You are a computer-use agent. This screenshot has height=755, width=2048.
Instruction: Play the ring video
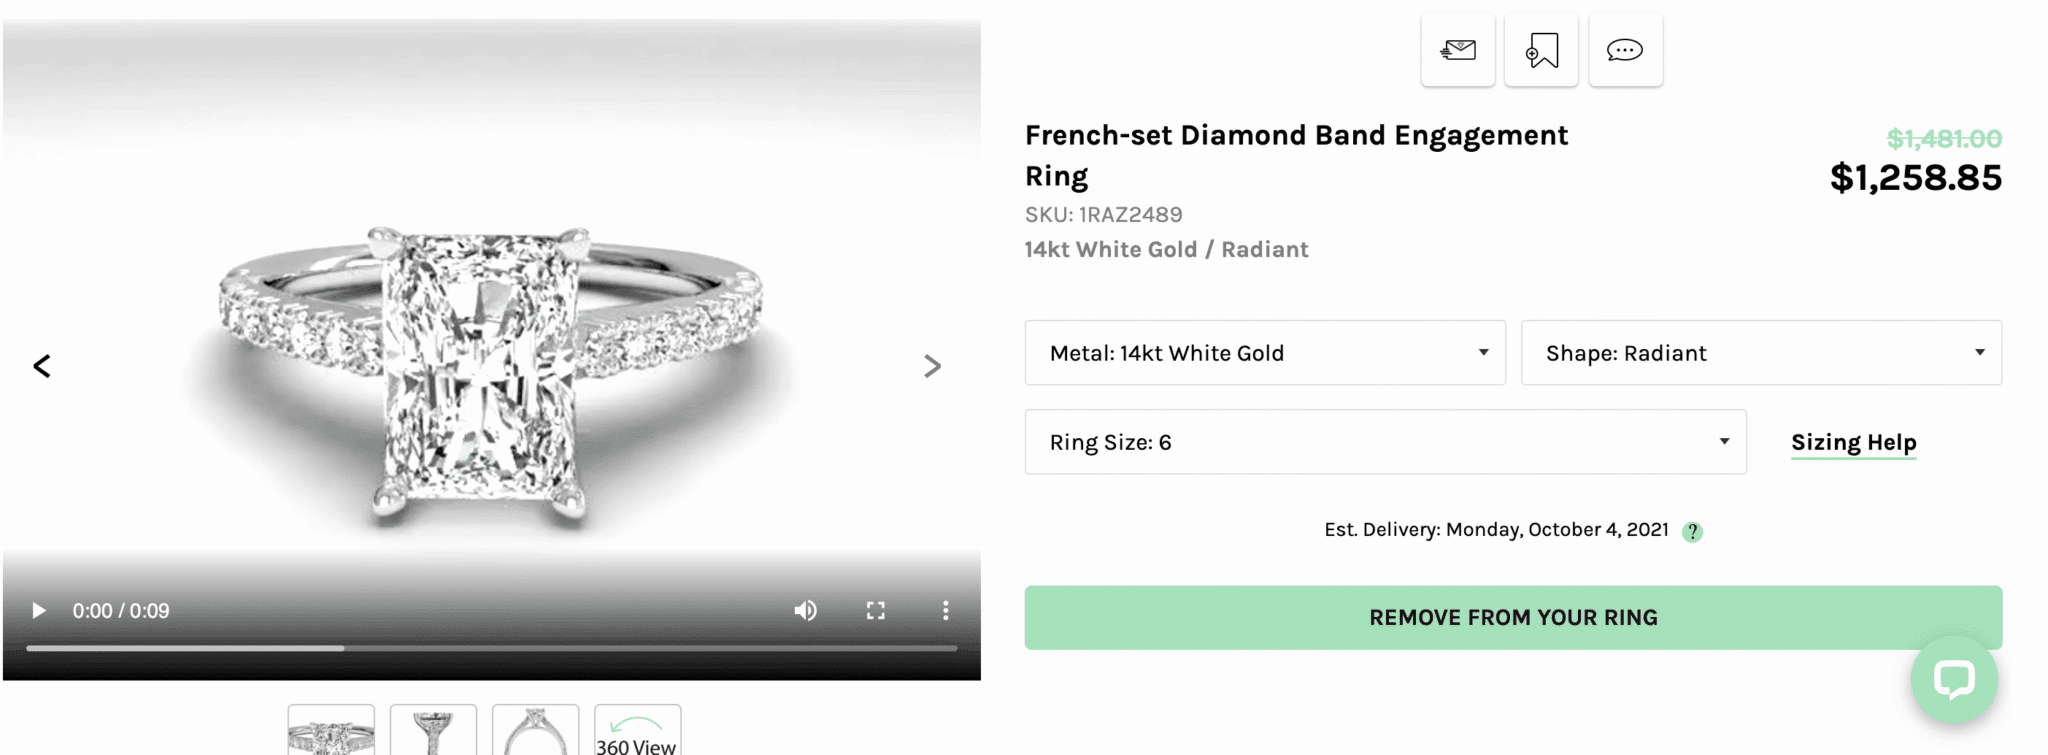click(39, 610)
